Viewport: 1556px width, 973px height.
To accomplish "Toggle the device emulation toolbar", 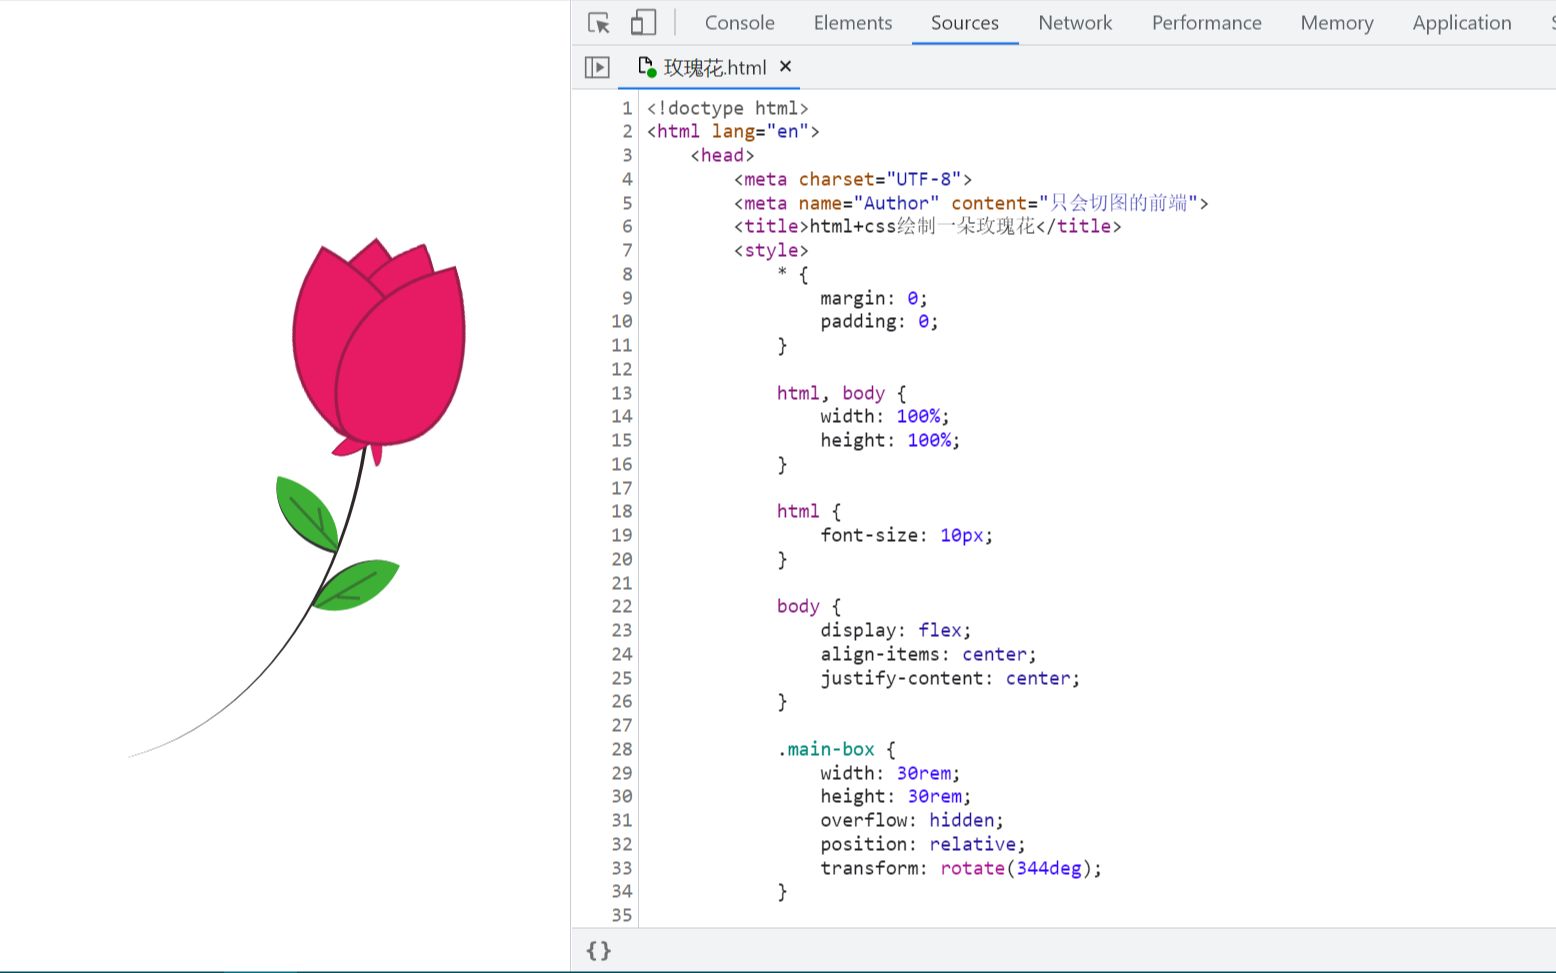I will tap(643, 22).
